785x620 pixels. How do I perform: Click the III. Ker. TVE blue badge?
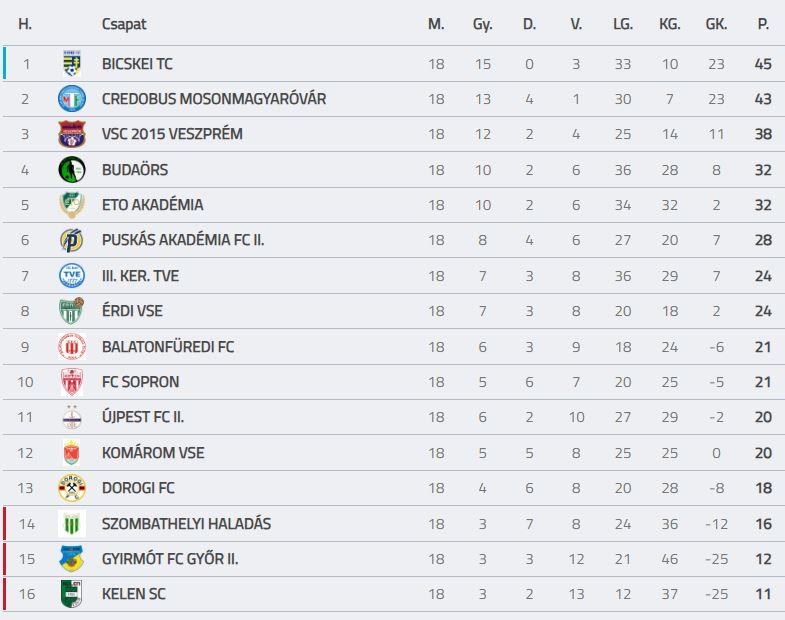click(x=72, y=275)
